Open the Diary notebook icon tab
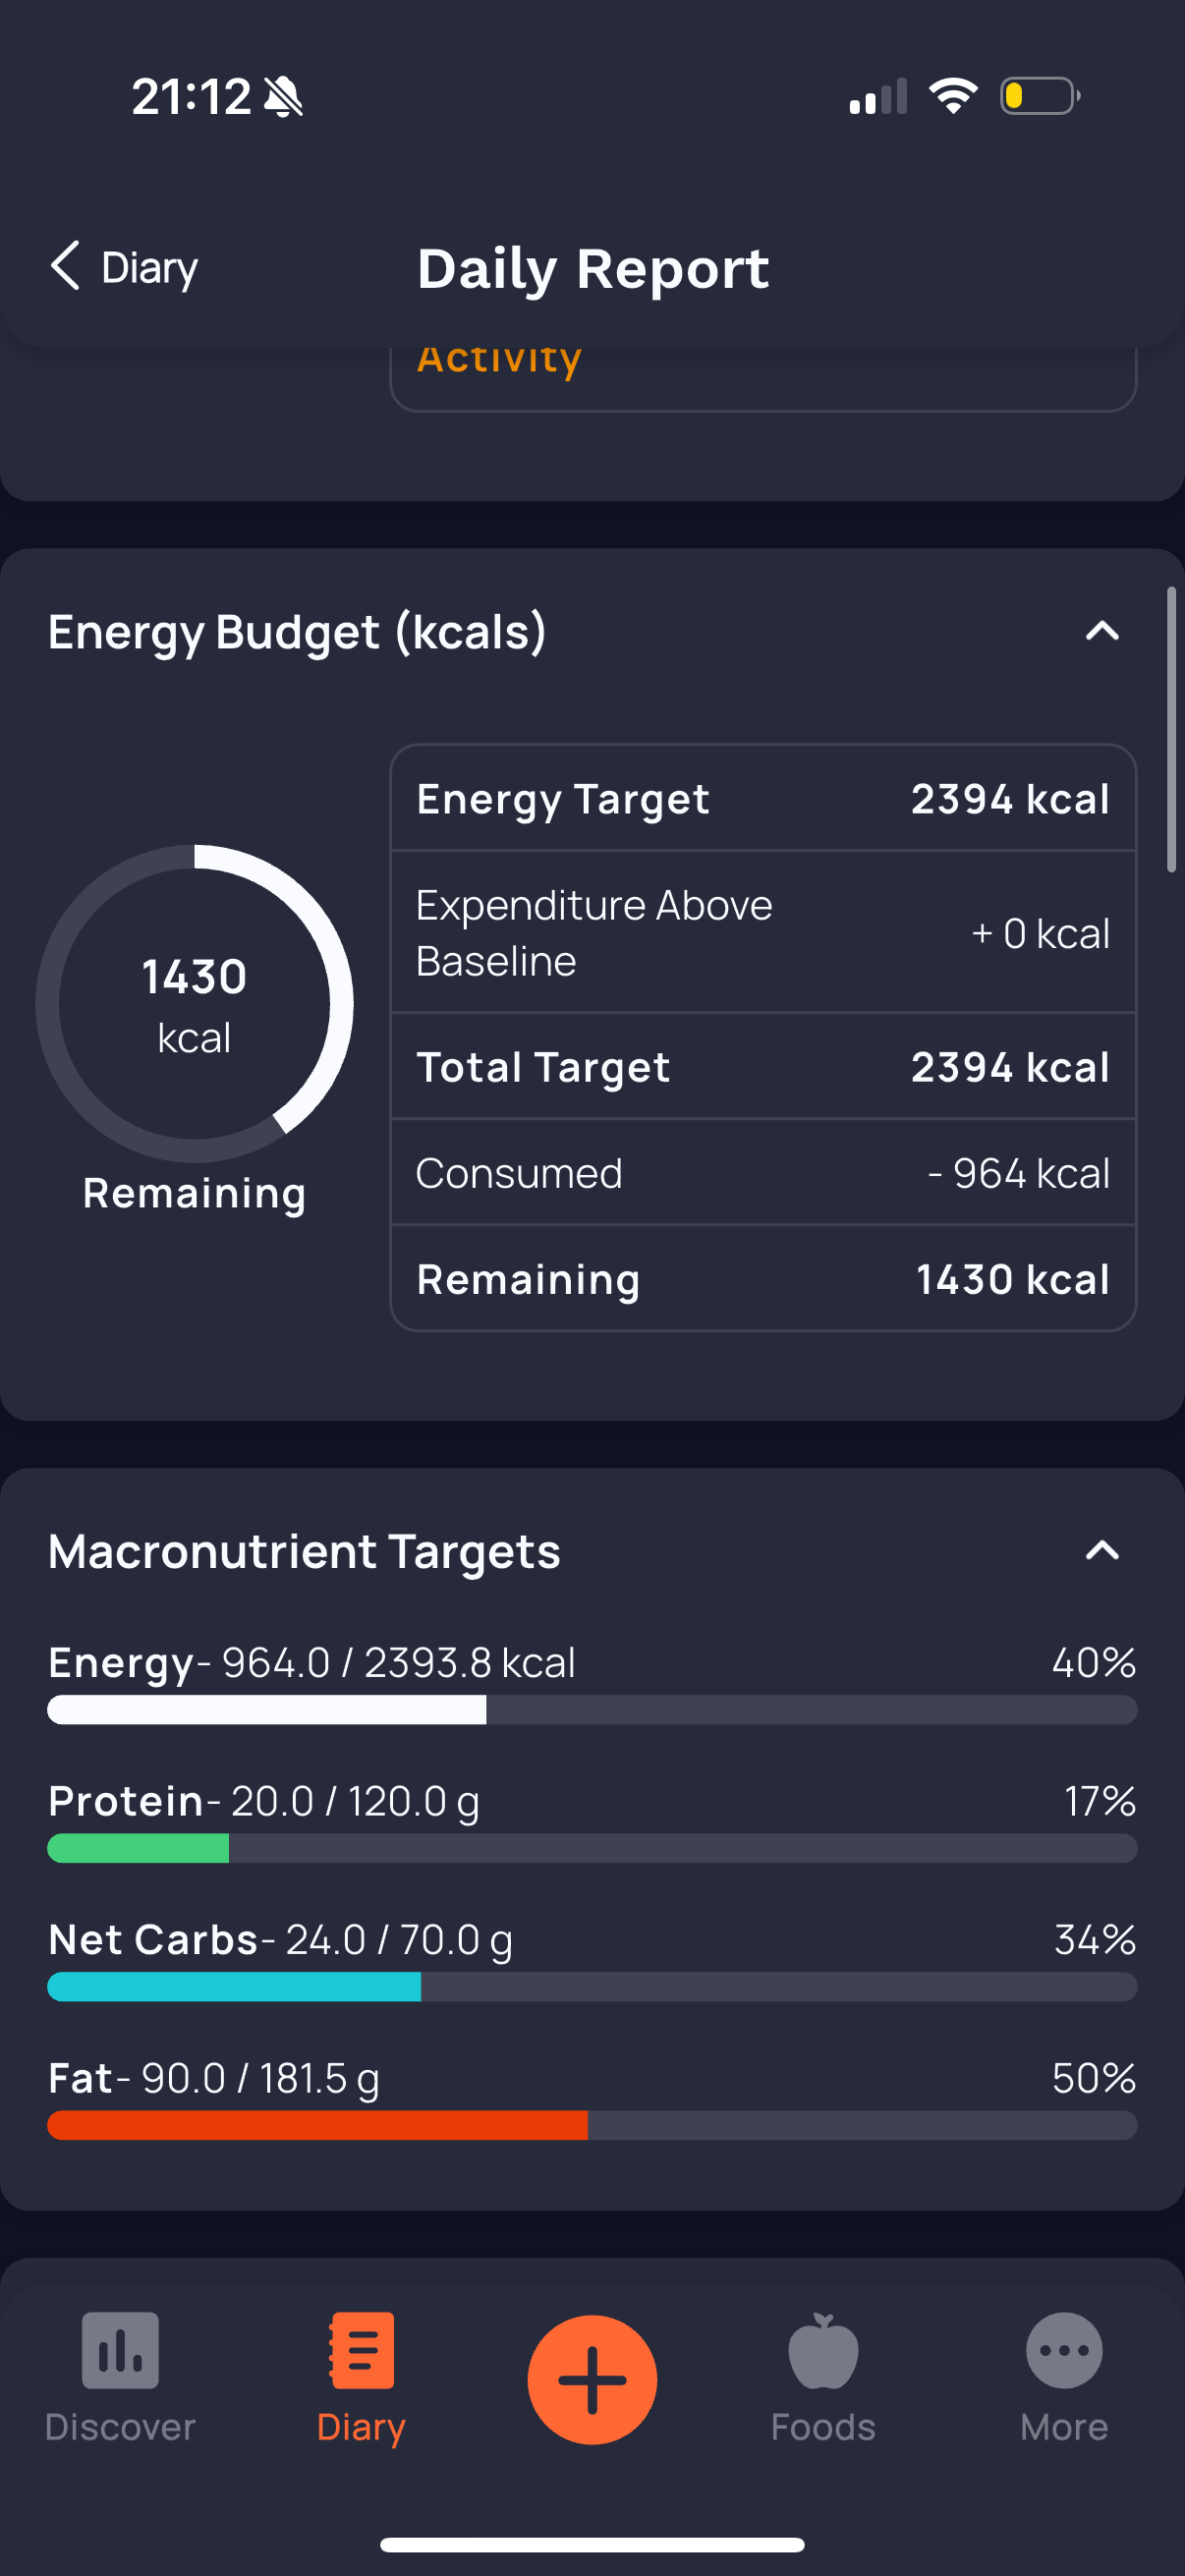The width and height of the screenshot is (1185, 2576). [x=361, y=2350]
